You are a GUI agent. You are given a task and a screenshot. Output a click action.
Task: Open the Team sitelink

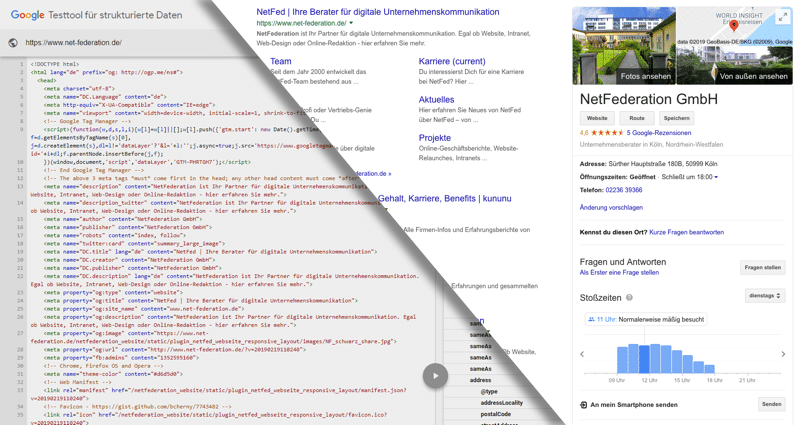[x=281, y=61]
